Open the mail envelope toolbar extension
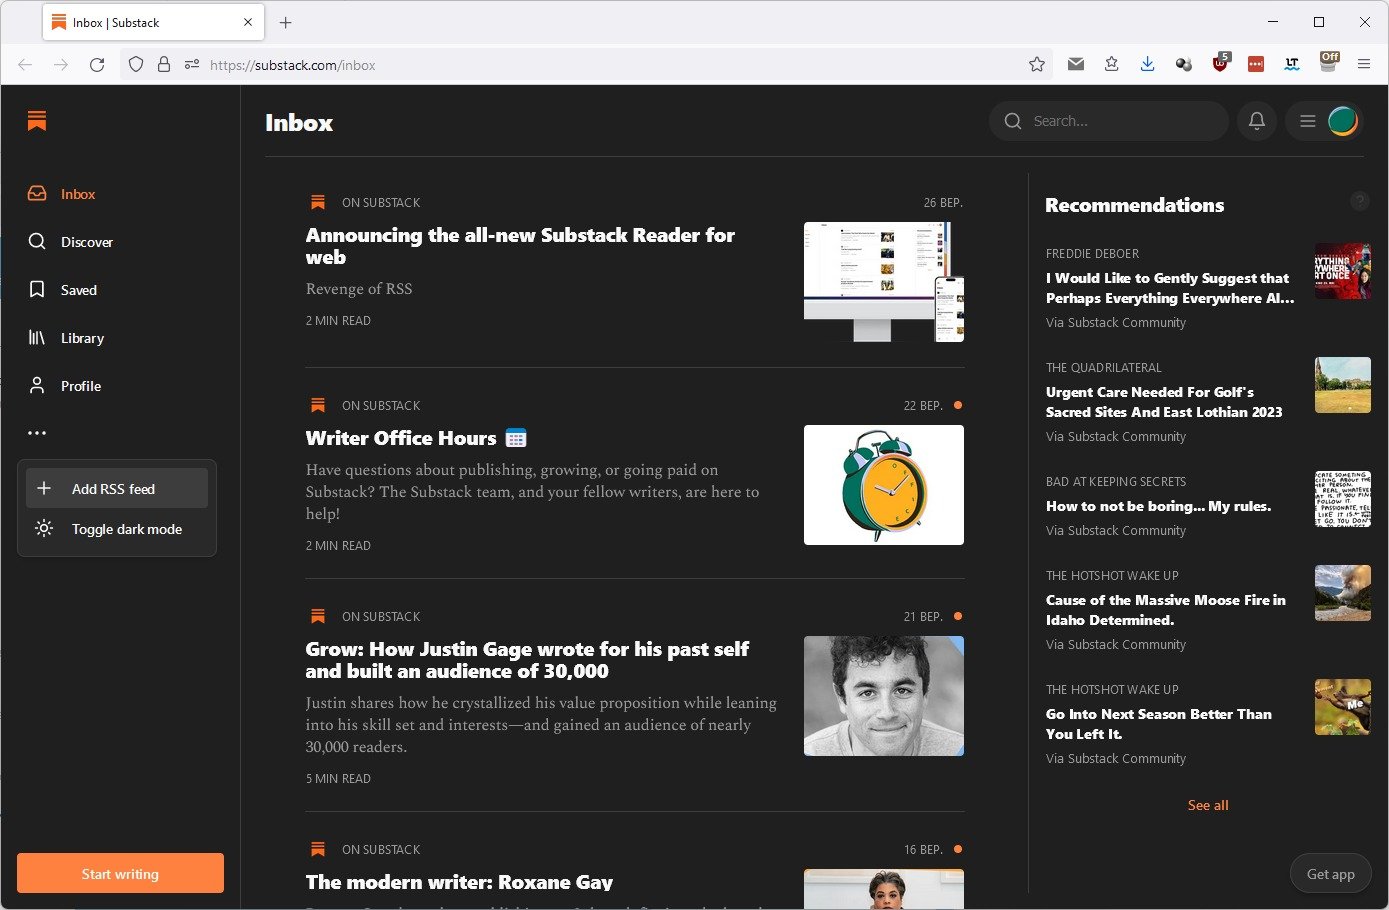This screenshot has height=910, width=1389. (1076, 65)
